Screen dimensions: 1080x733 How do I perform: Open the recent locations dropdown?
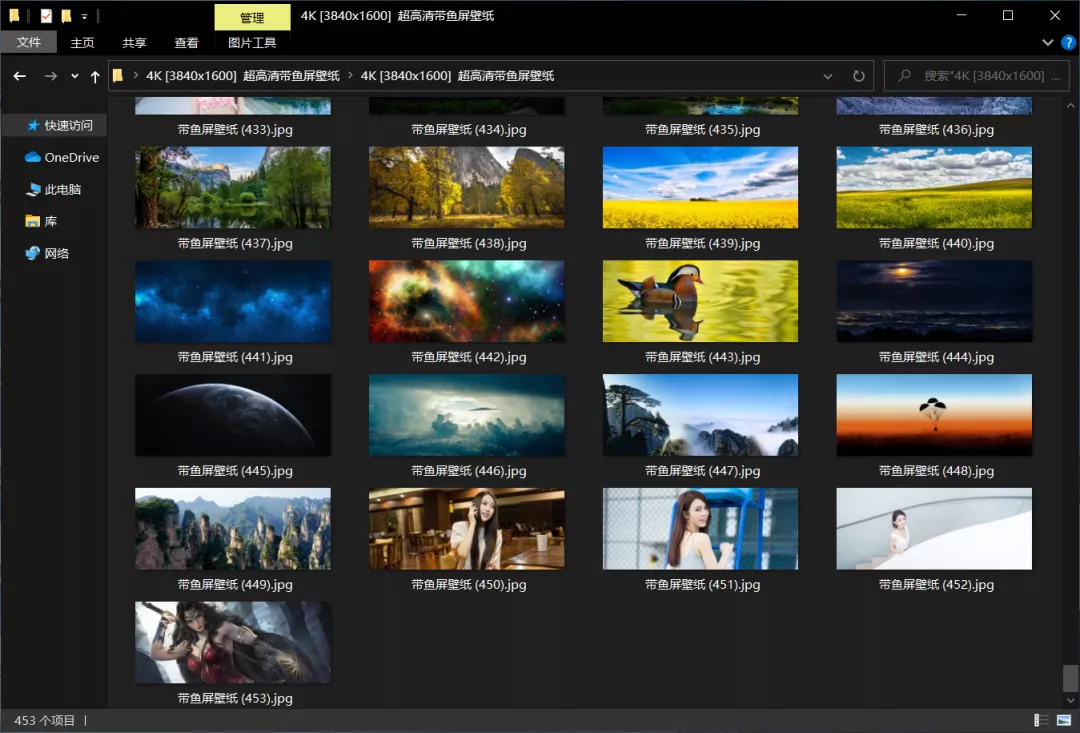[75, 76]
